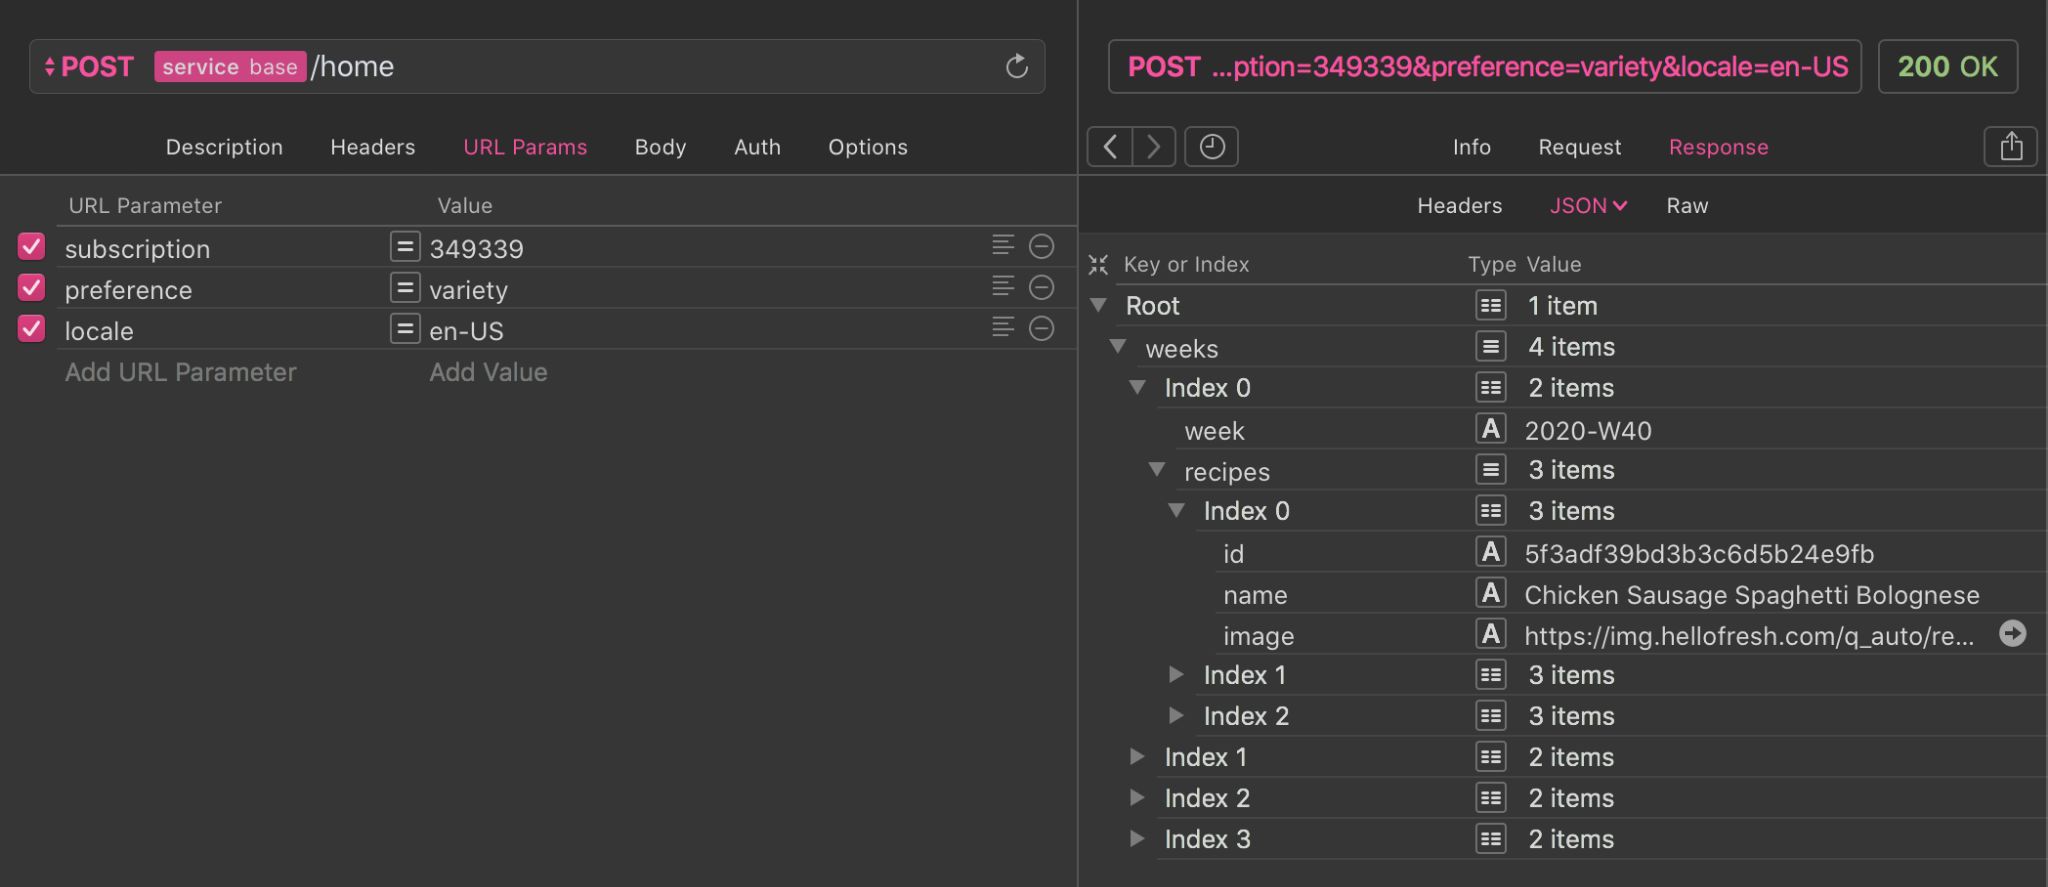Screen dimensions: 2048x887
Task: Remove the locale parameter with minus icon
Action: click(x=1042, y=328)
